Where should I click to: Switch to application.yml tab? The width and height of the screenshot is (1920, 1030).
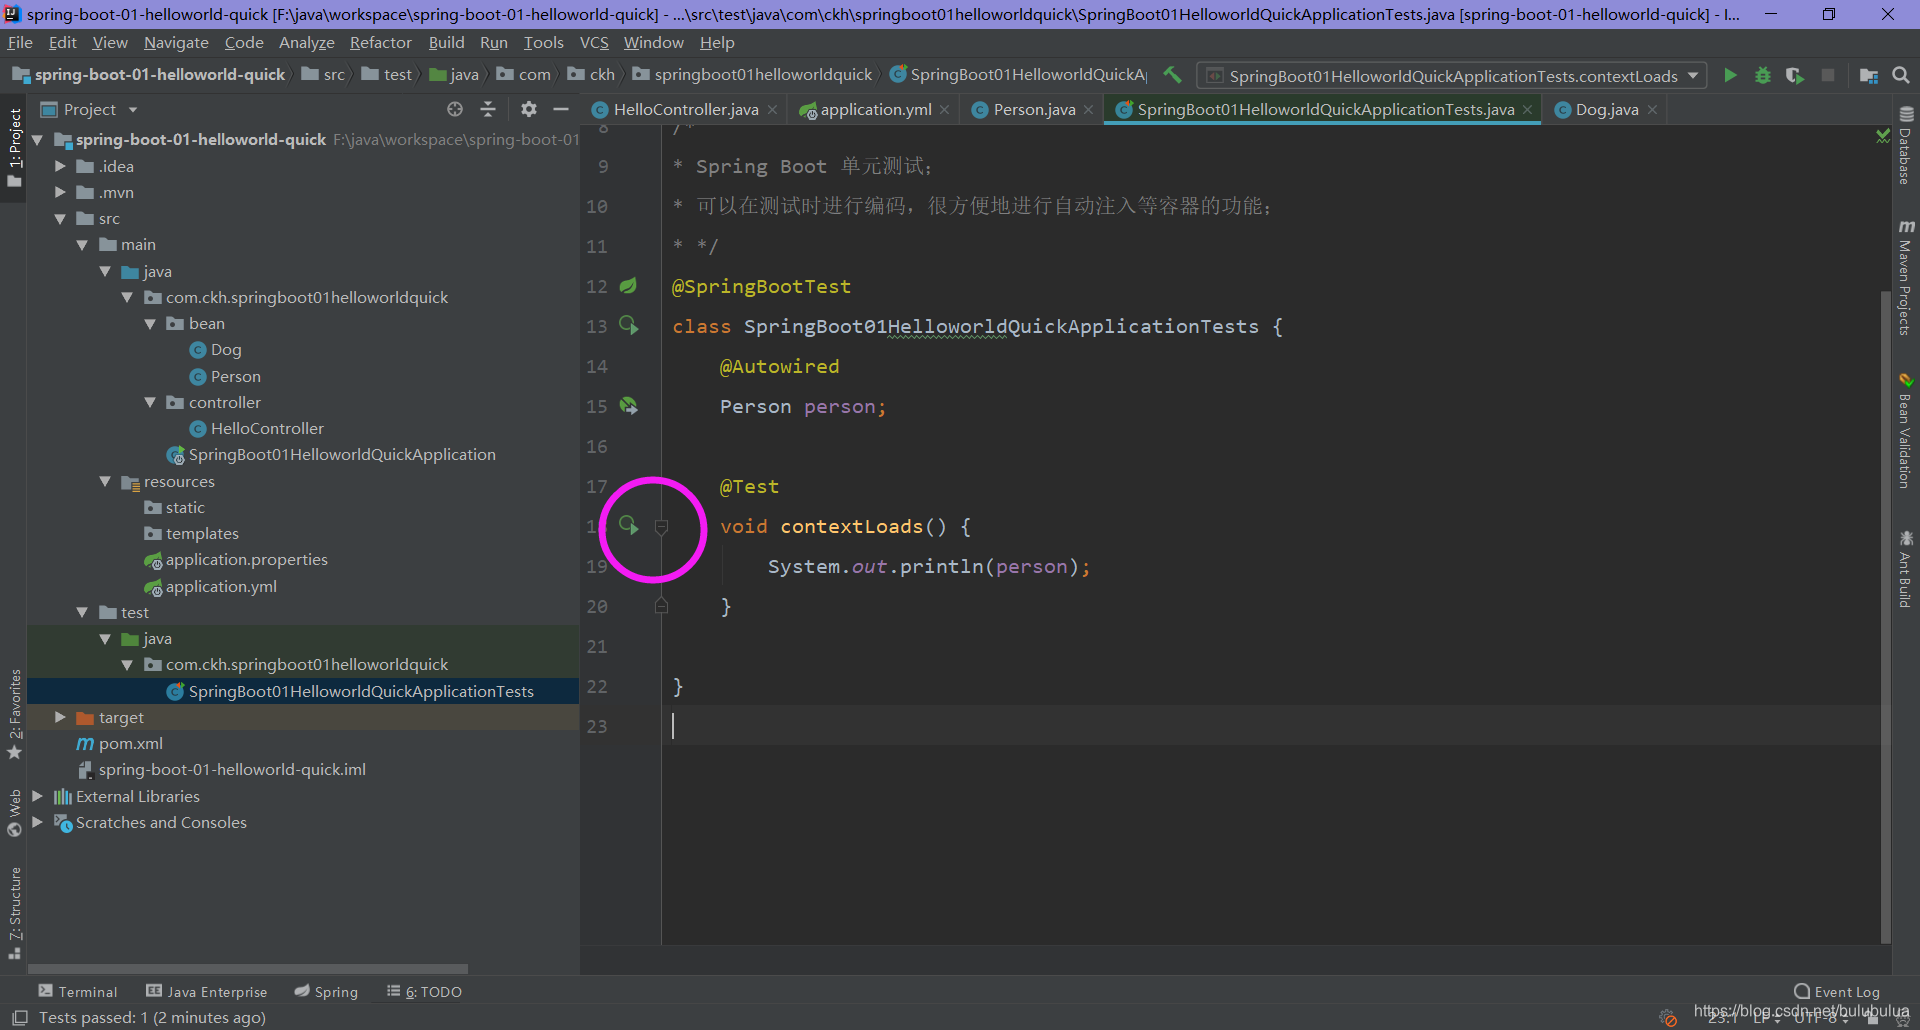coord(875,109)
